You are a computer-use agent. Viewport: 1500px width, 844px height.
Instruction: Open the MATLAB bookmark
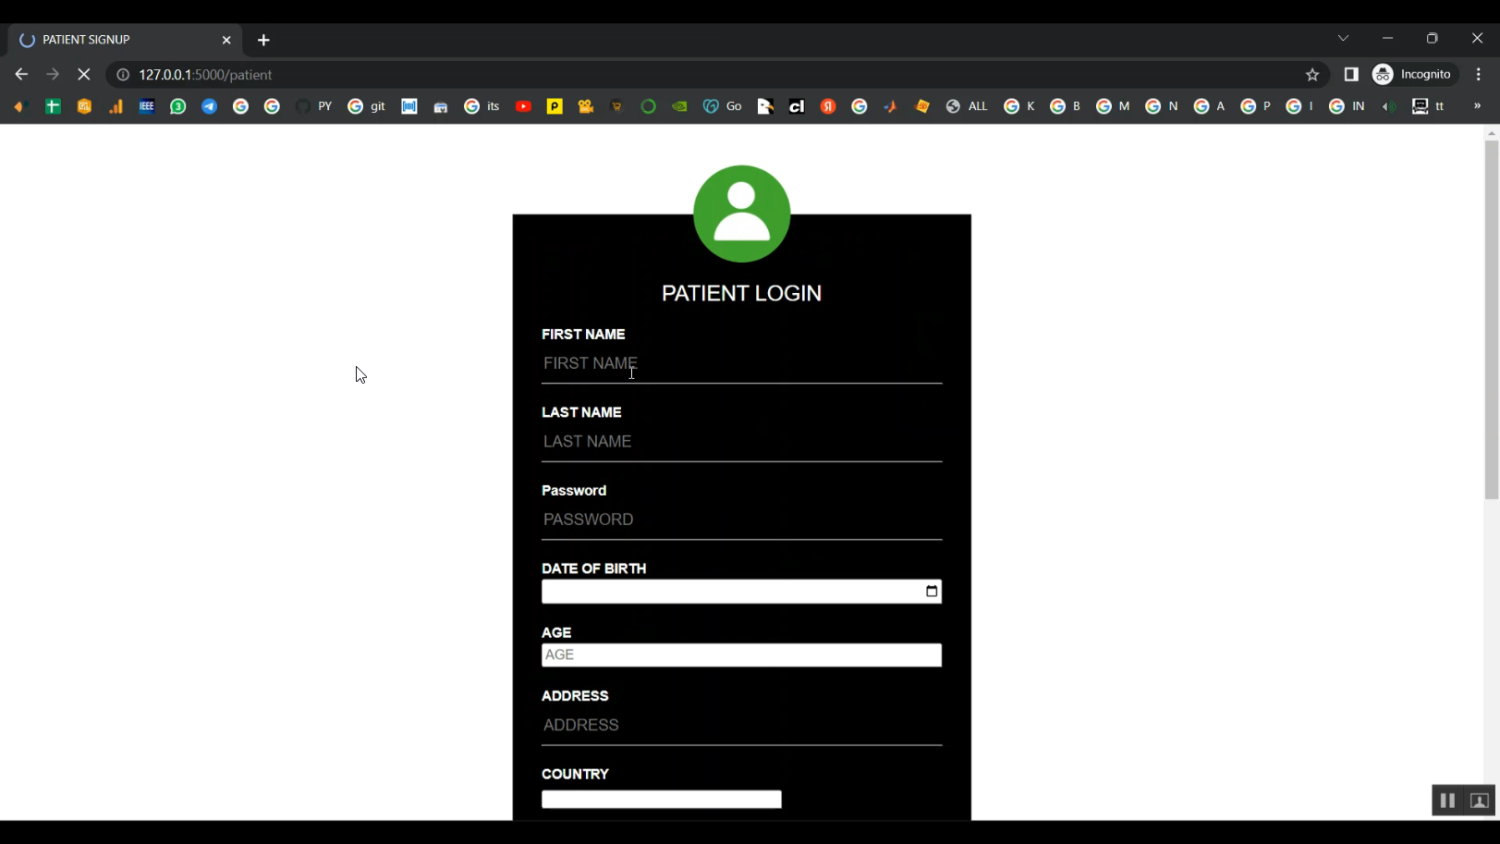[x=890, y=106]
